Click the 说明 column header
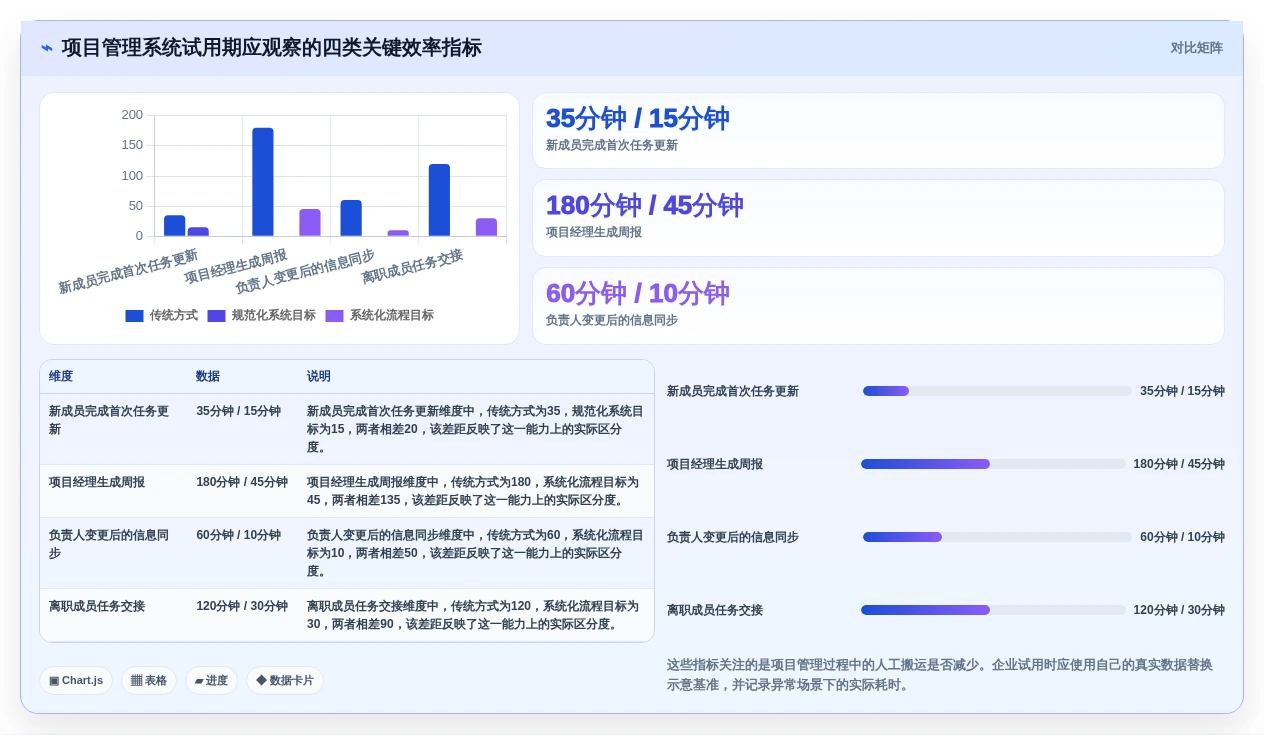This screenshot has height=735, width=1264. click(x=319, y=377)
